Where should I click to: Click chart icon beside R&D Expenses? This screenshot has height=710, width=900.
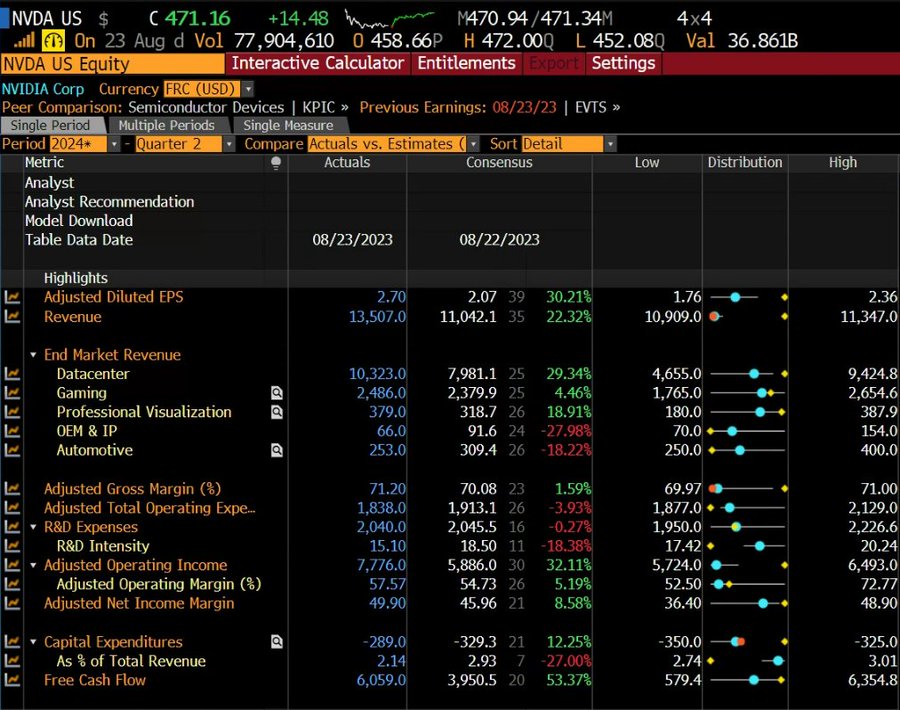click(x=11, y=527)
